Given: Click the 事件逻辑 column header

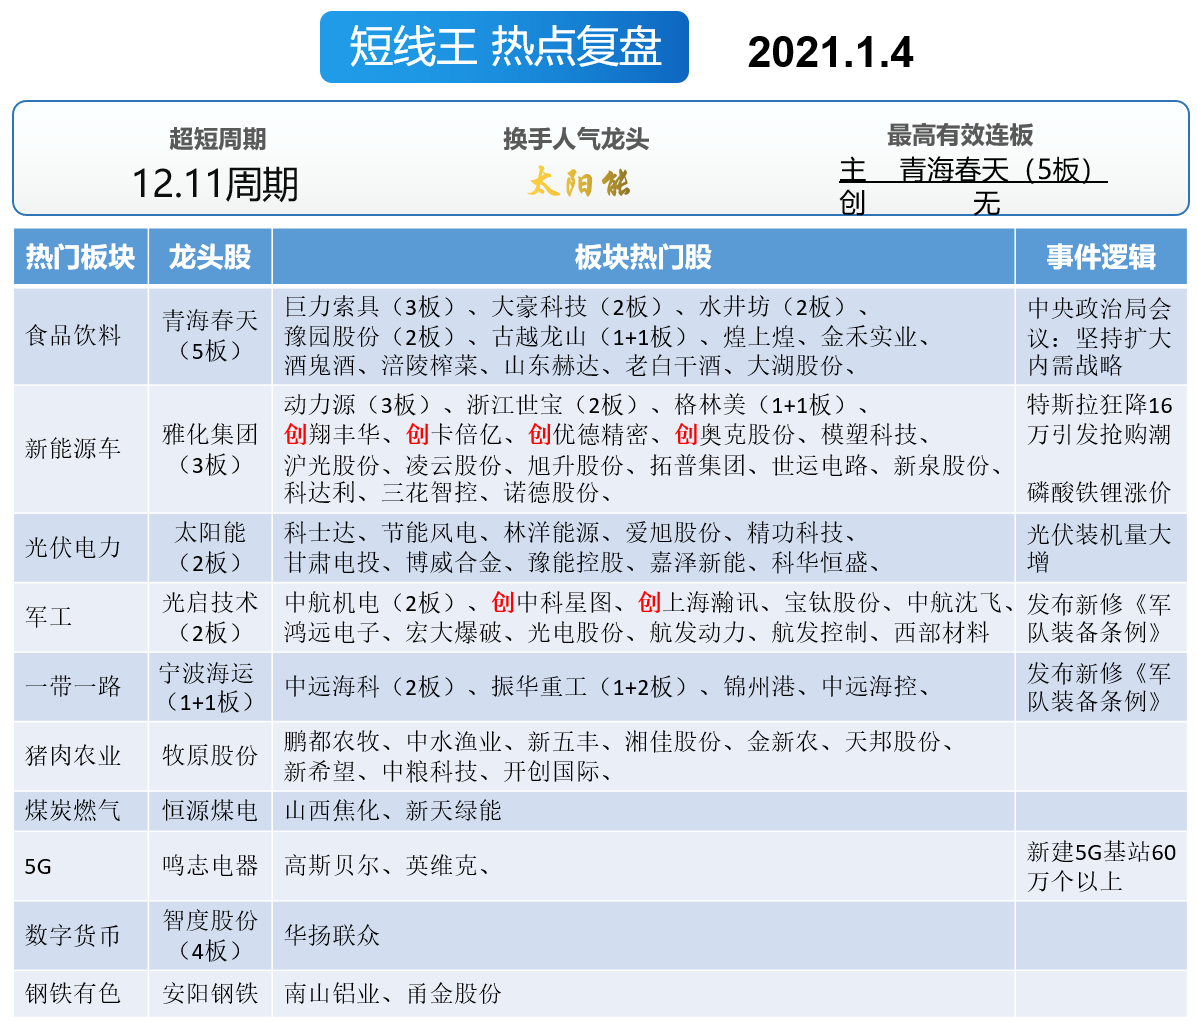Looking at the screenshot, I should point(1101,257).
